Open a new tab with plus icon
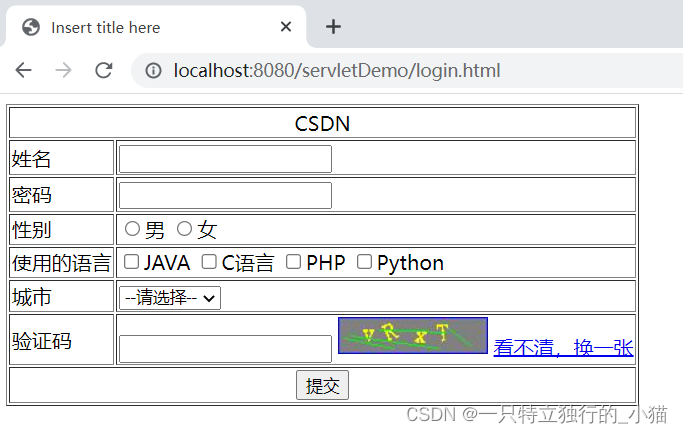Screen dimensions: 683x433 tap(334, 27)
